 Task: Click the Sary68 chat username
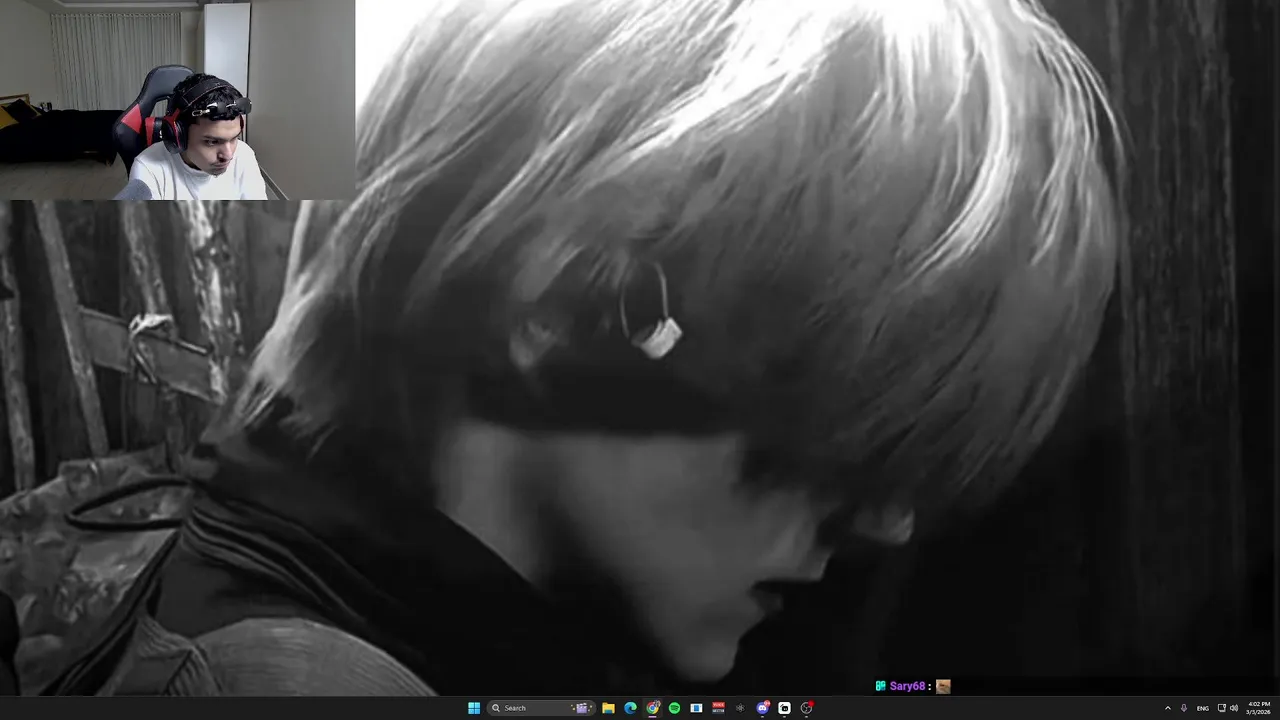coord(907,686)
